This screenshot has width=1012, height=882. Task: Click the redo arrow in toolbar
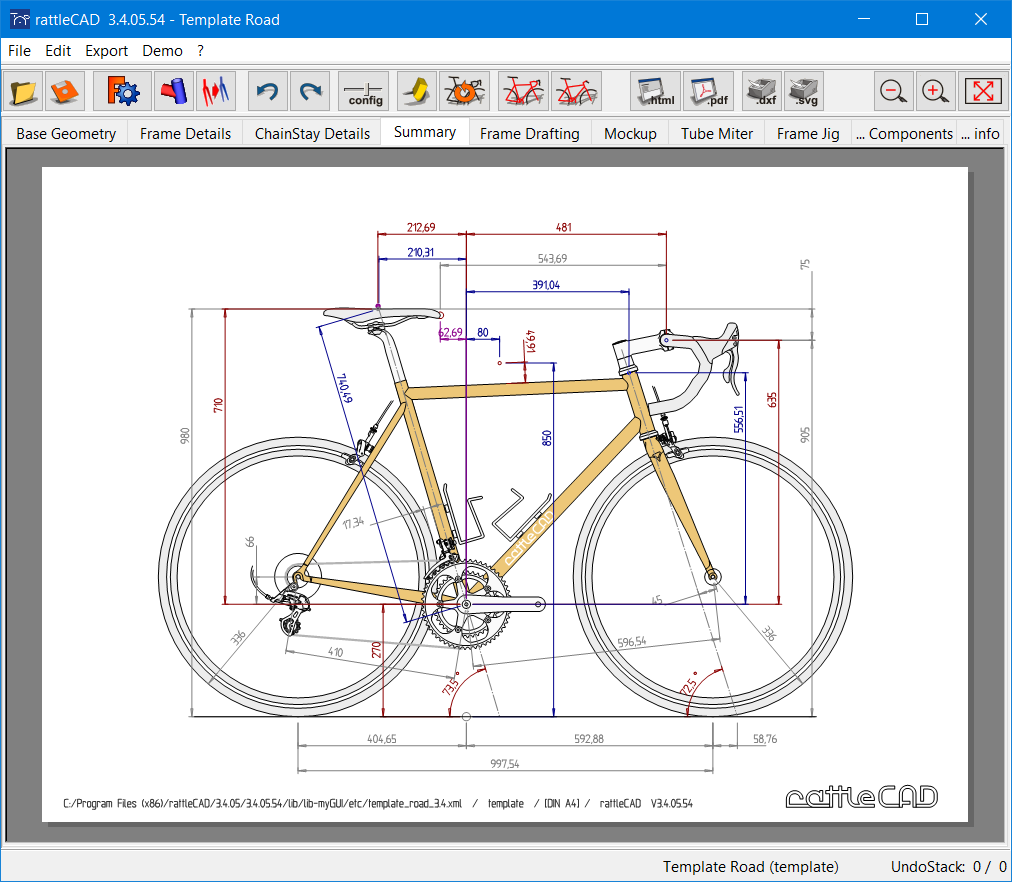pos(310,91)
